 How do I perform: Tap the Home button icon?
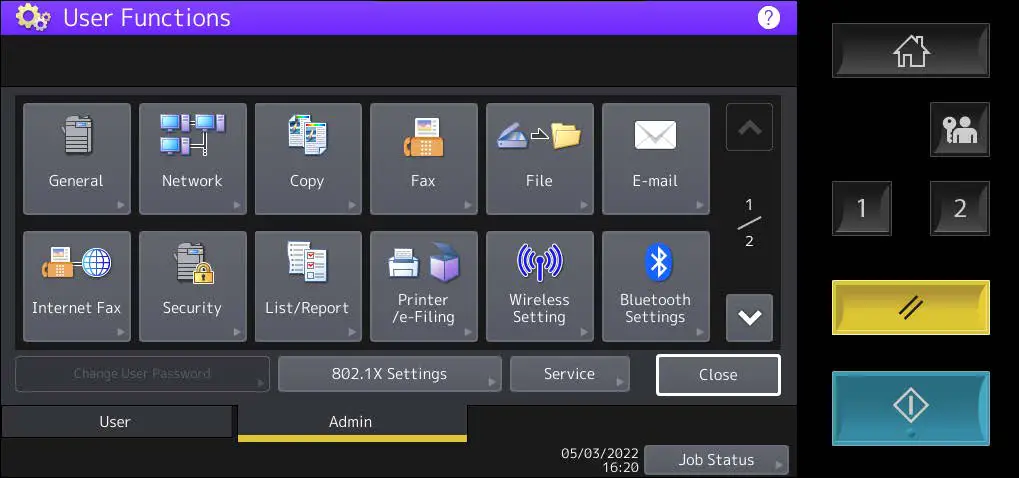(910, 51)
